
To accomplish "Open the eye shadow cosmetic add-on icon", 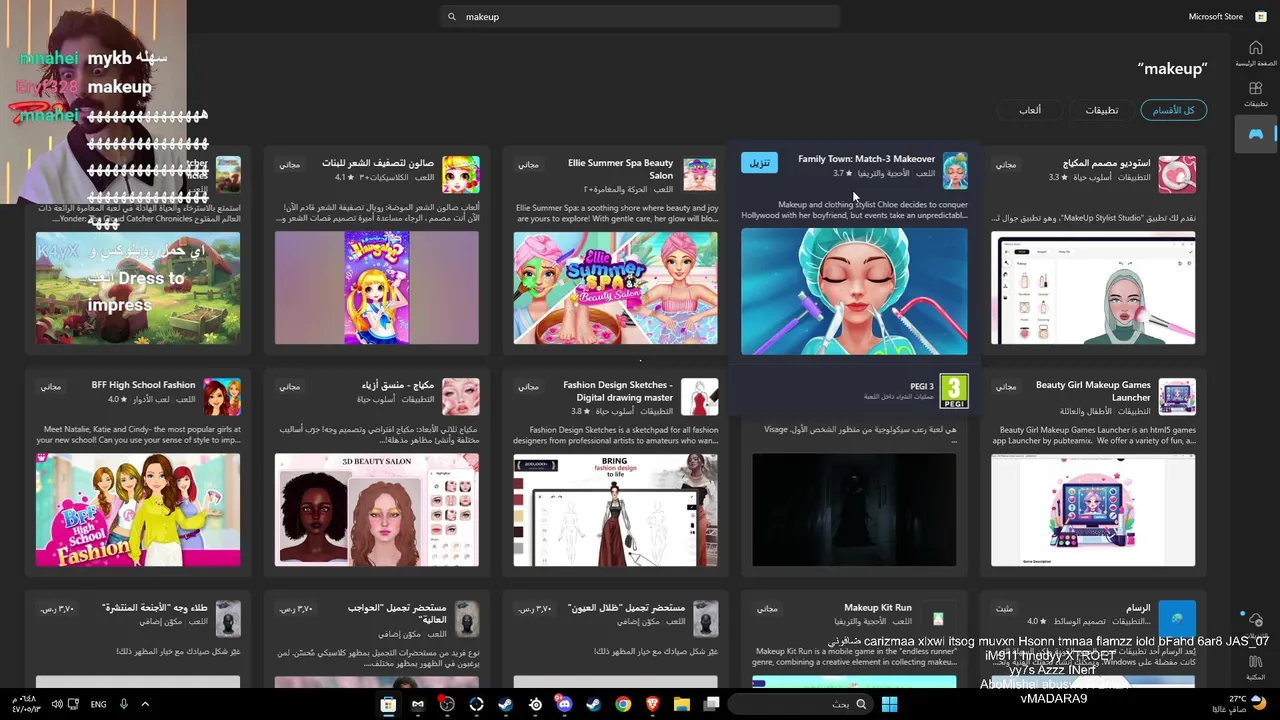I will coord(705,619).
